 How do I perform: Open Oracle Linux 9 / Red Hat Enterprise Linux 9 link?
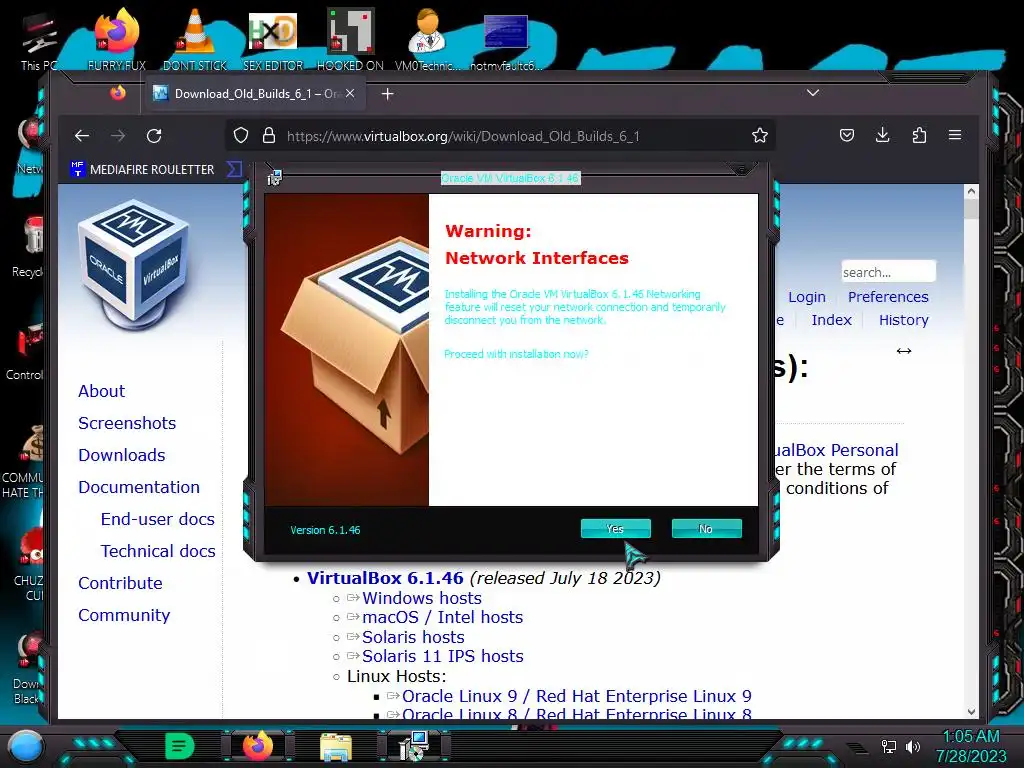(x=577, y=696)
